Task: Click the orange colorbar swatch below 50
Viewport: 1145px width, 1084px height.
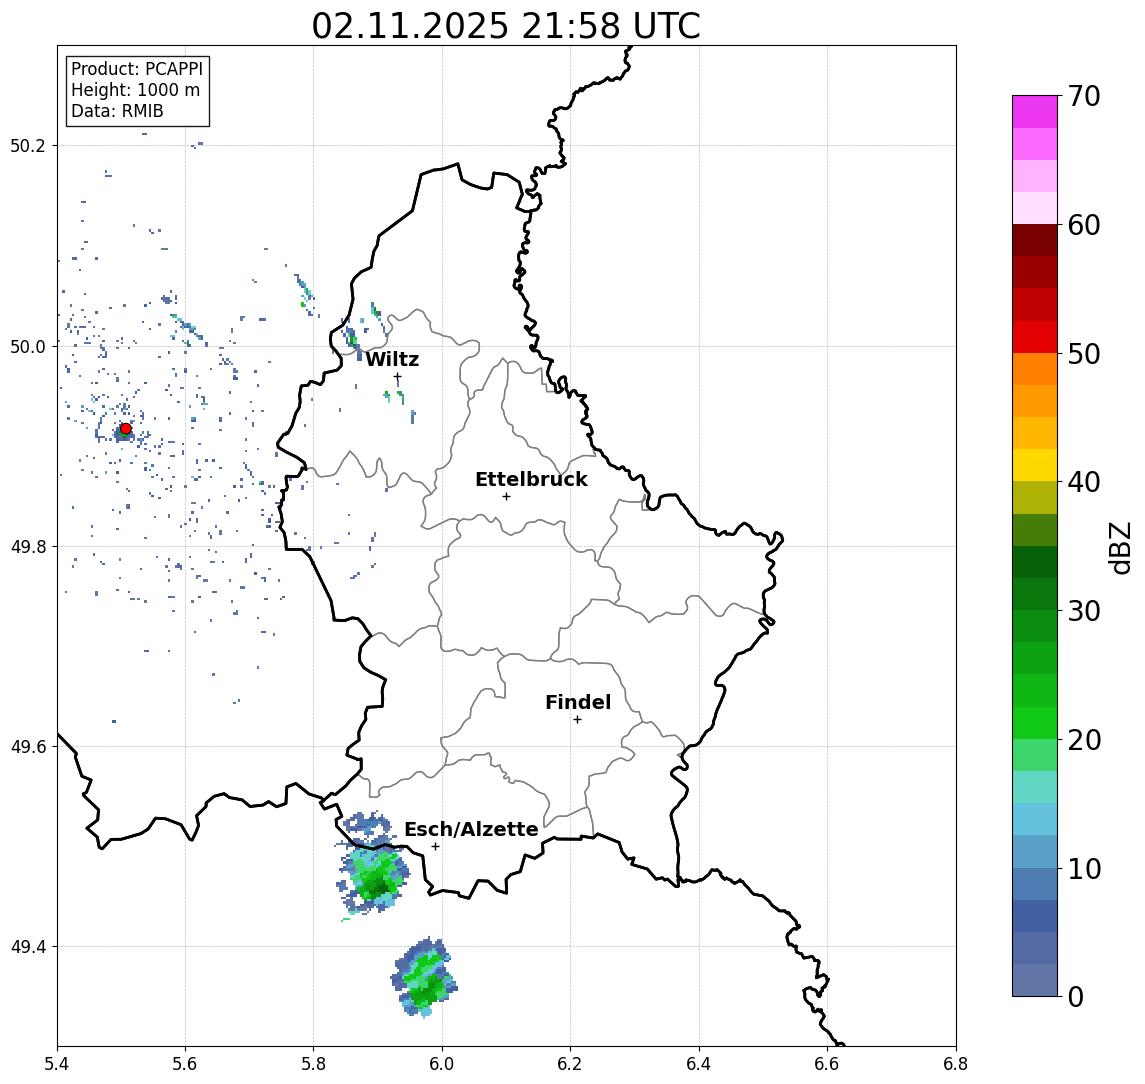Action: pyautogui.click(x=1035, y=369)
